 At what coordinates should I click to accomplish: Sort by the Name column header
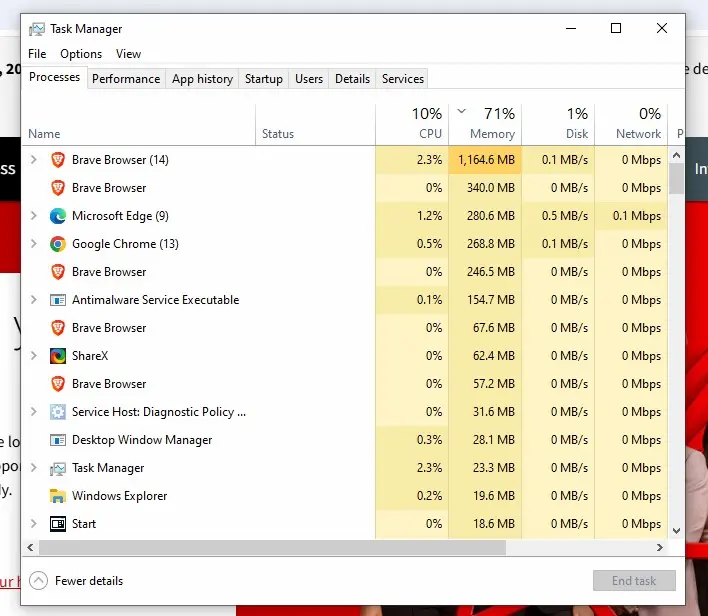pyautogui.click(x=138, y=125)
